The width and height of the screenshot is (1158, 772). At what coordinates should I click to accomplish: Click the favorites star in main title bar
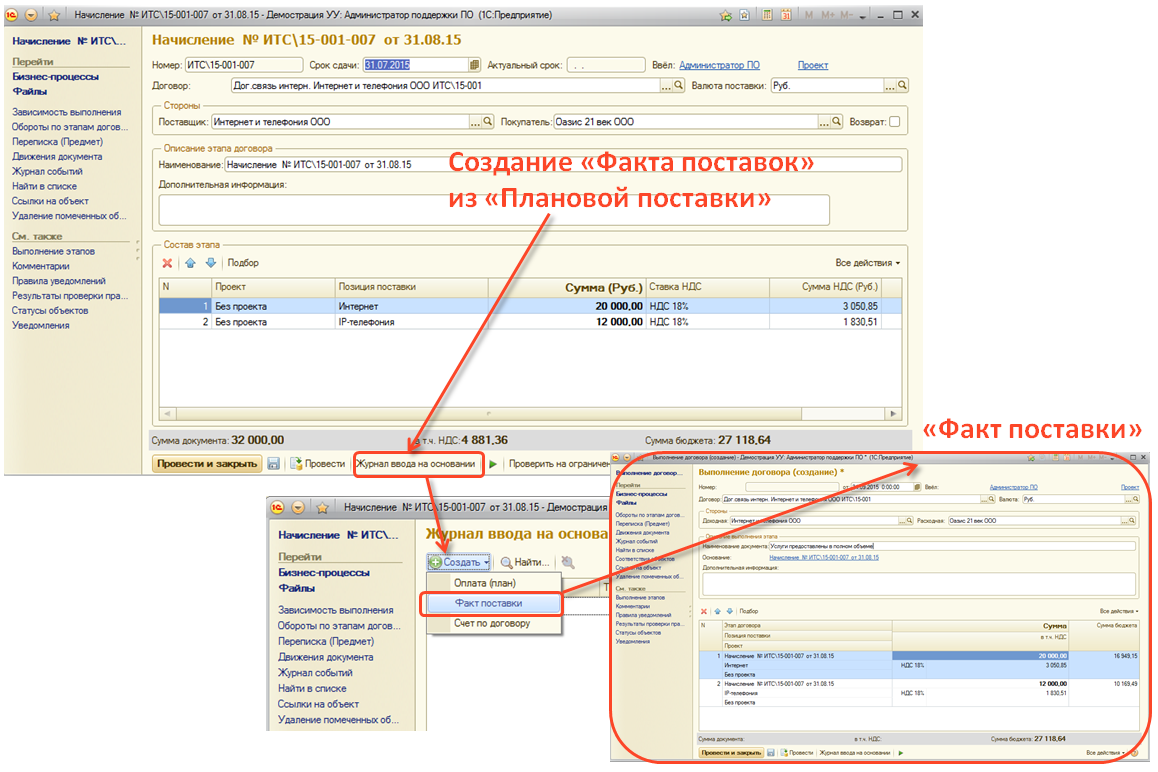pyautogui.click(x=725, y=15)
